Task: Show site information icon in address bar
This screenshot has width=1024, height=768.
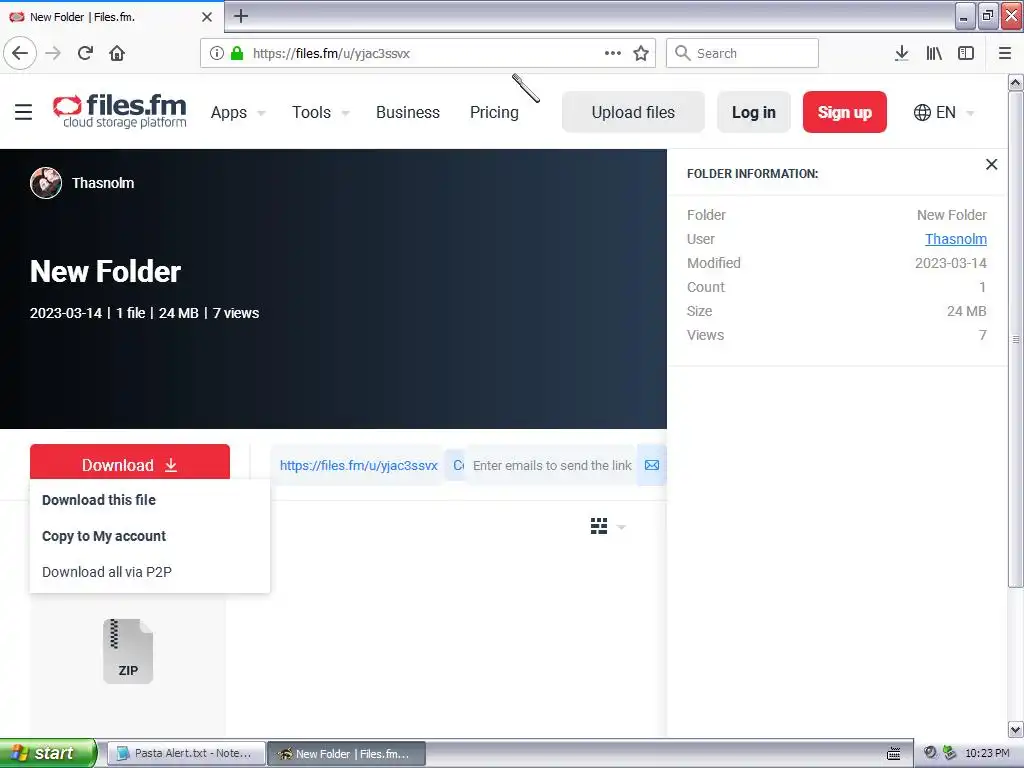Action: click(x=217, y=53)
